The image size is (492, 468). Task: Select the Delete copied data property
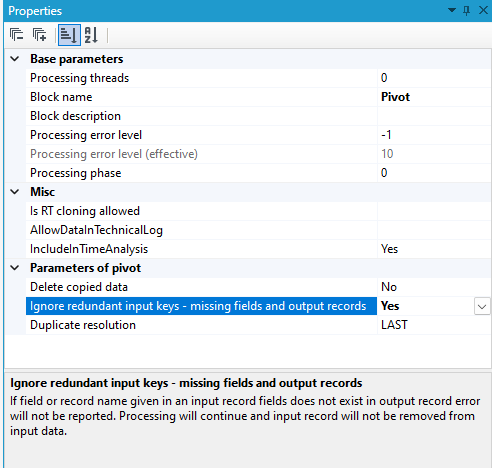click(x=79, y=287)
